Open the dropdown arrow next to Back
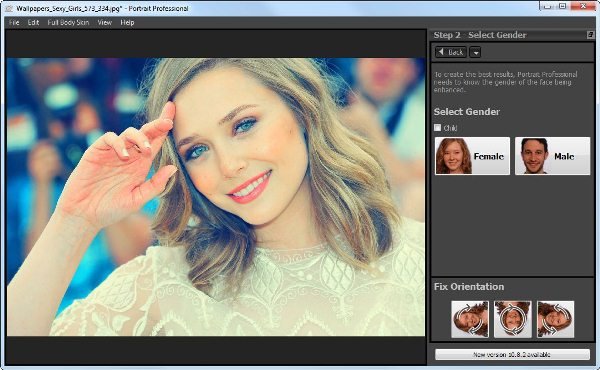 pyautogui.click(x=475, y=52)
